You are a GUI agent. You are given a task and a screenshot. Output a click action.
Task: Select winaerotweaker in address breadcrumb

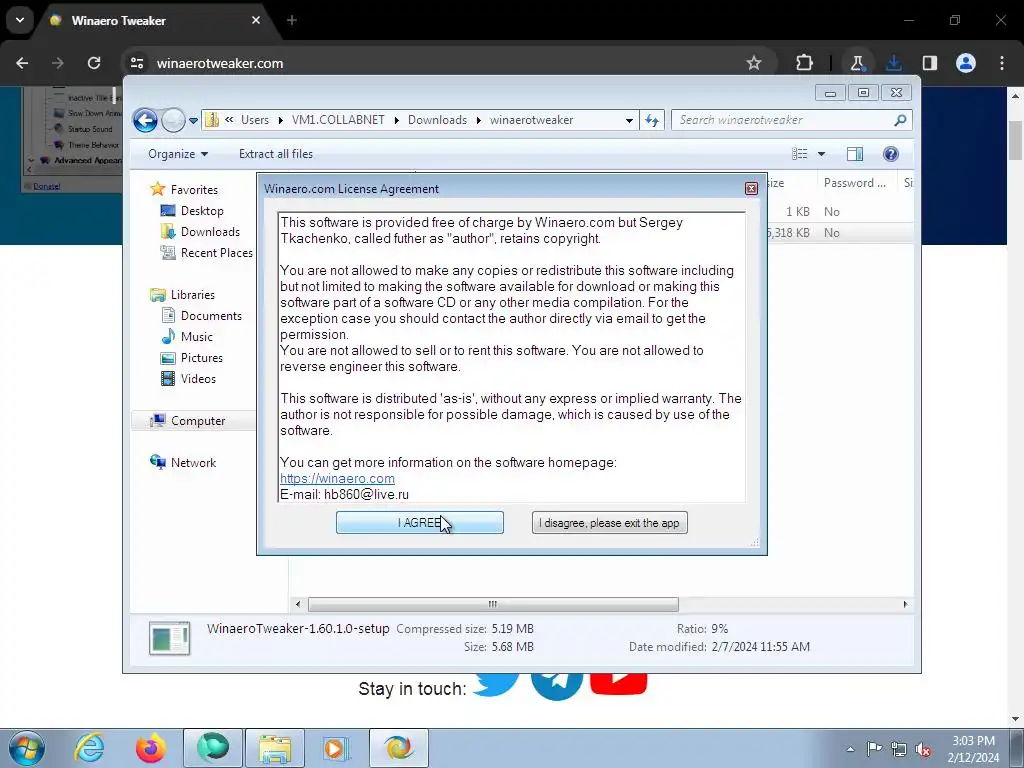[x=531, y=120]
